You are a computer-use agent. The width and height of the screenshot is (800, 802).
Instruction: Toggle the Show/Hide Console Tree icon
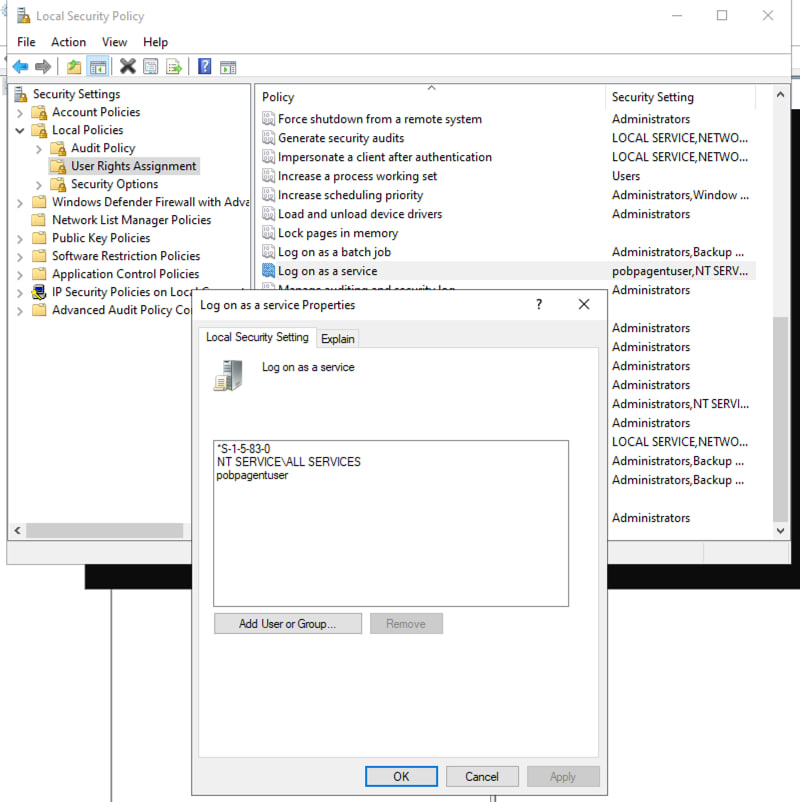tap(98, 66)
